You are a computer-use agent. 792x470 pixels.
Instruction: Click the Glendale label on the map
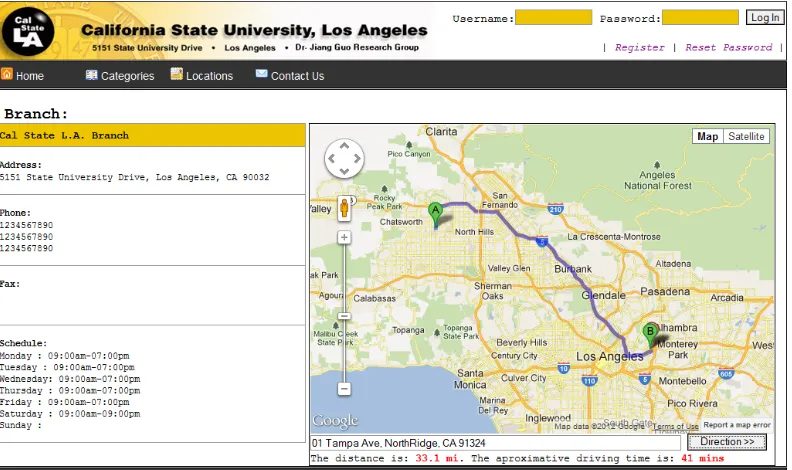(603, 295)
